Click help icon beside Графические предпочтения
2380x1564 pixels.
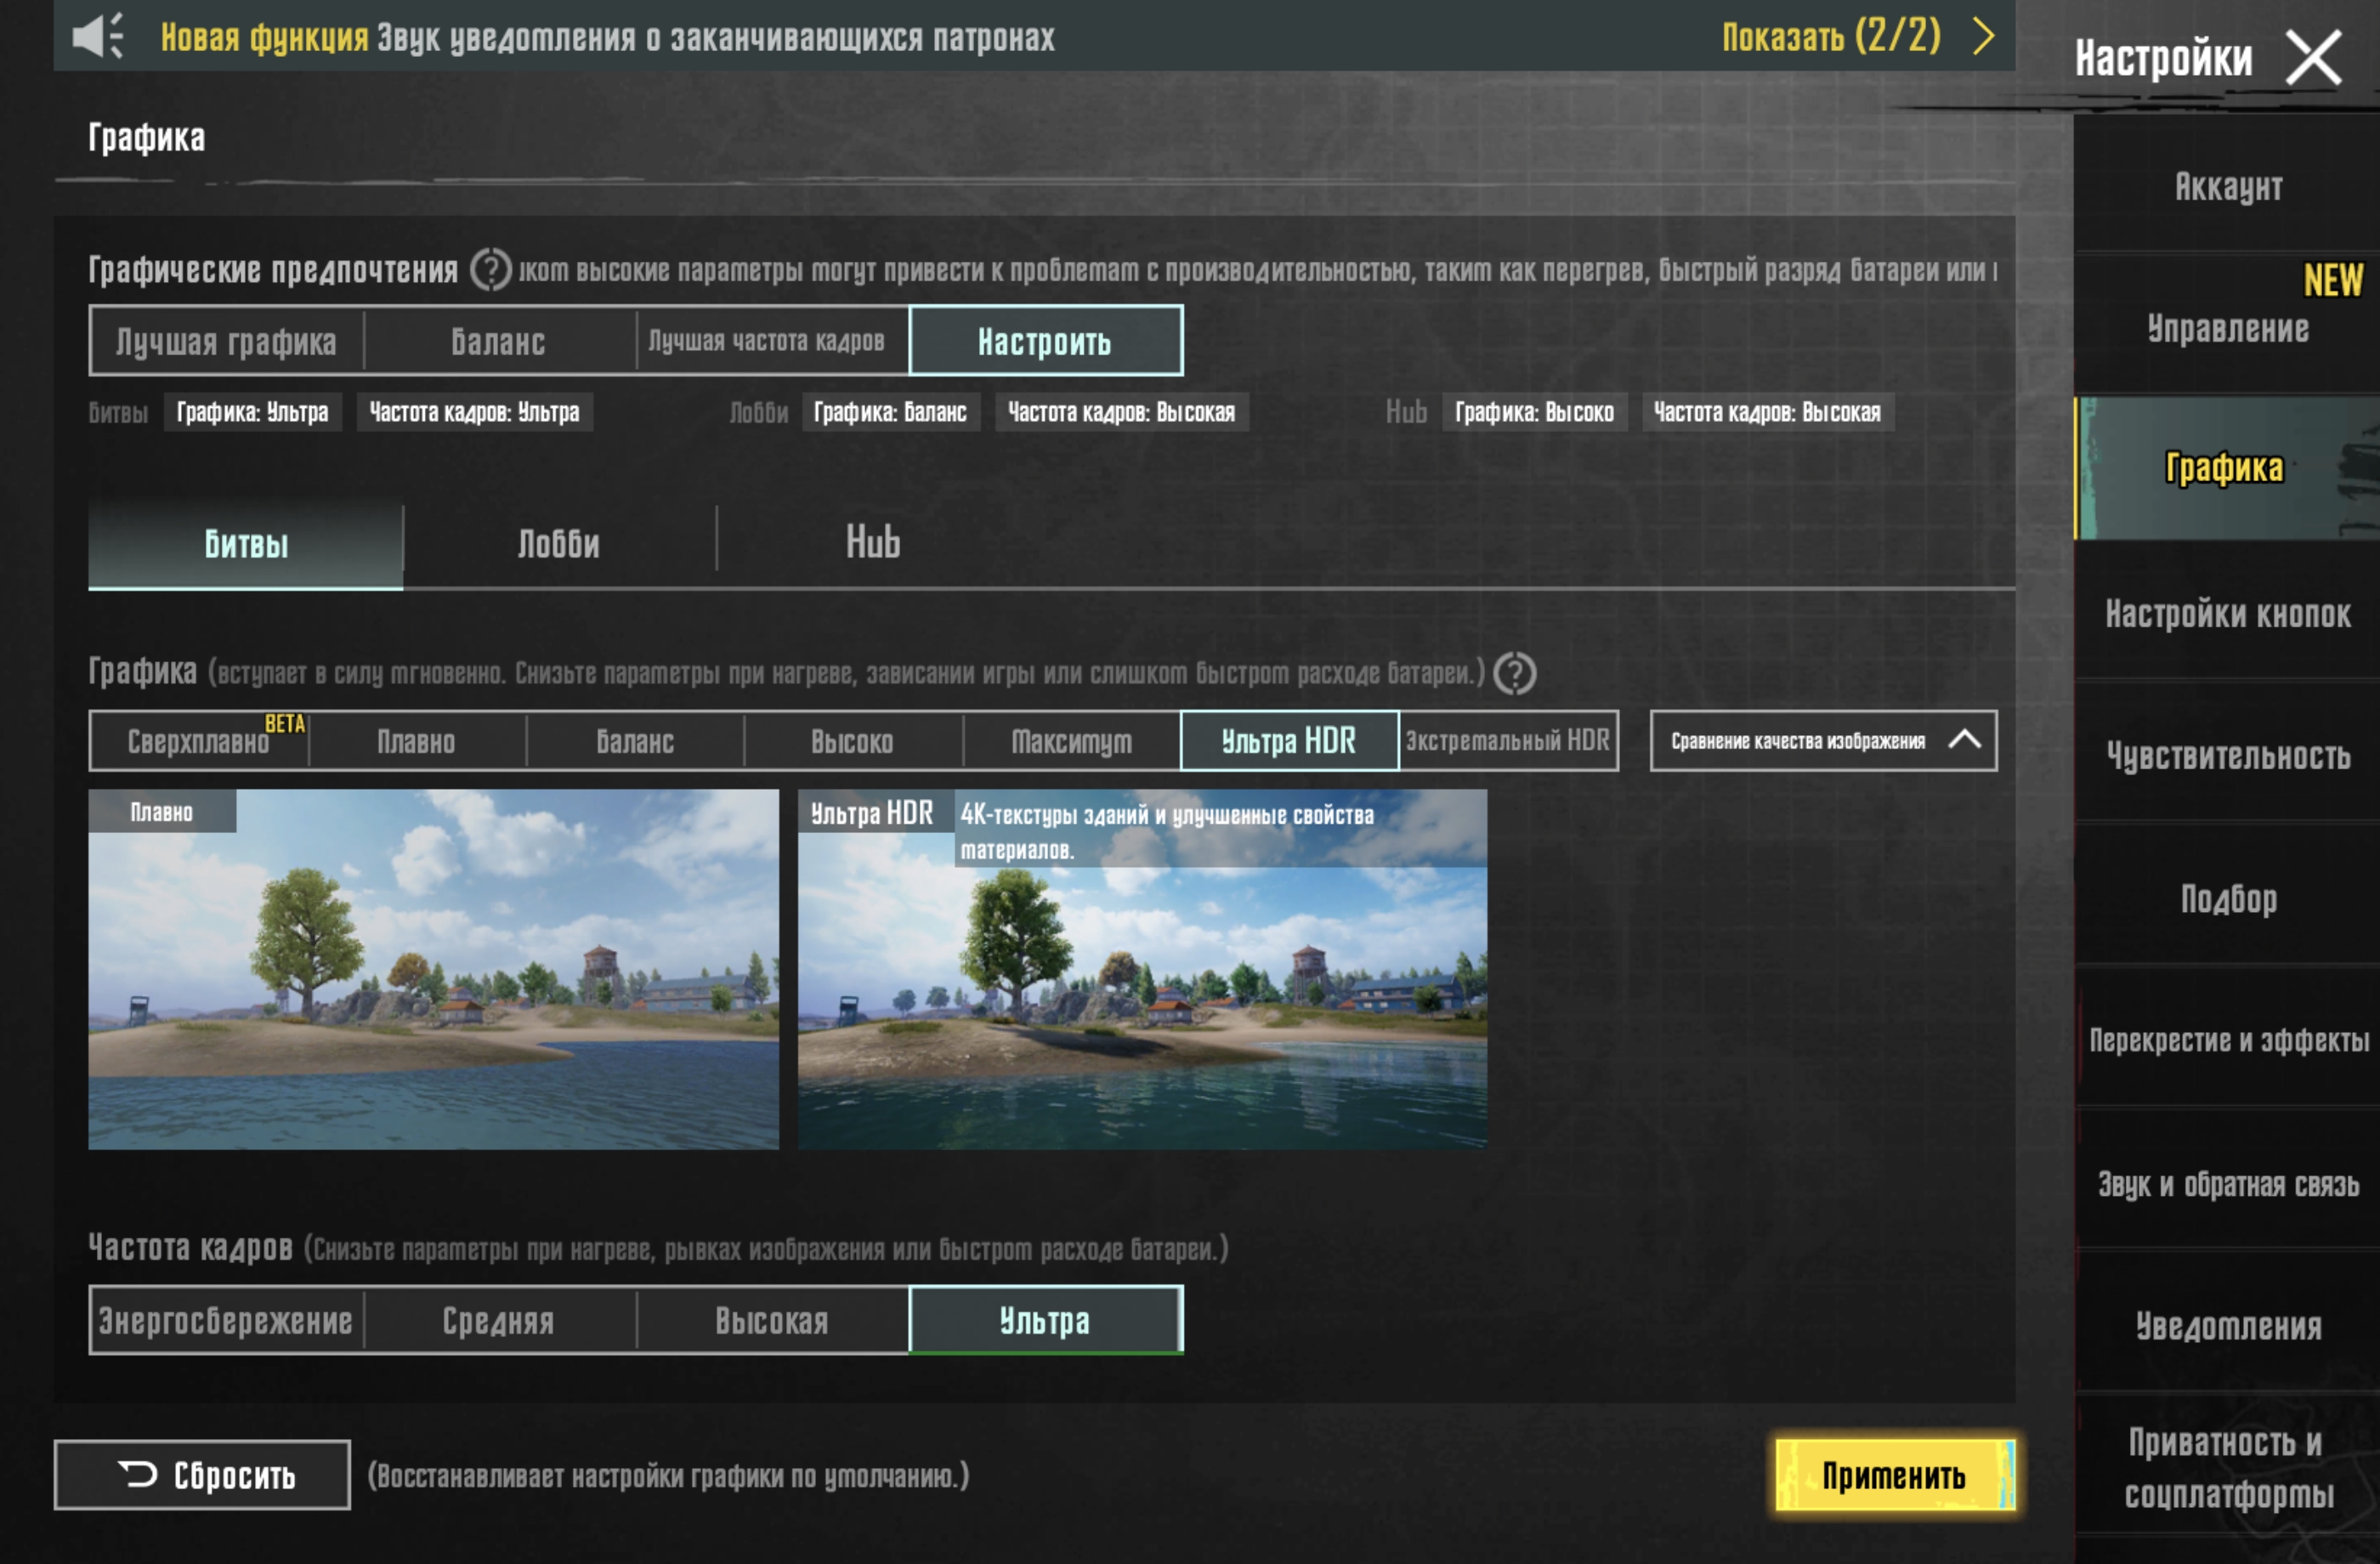coord(490,270)
